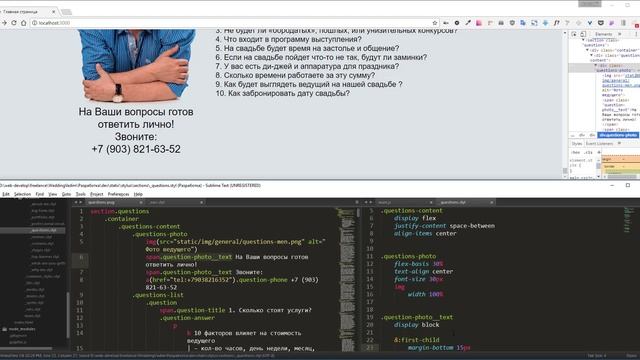Click question 8 Сколько времени работаете
Viewport: 640px width, 360px height.
[x=295, y=75]
